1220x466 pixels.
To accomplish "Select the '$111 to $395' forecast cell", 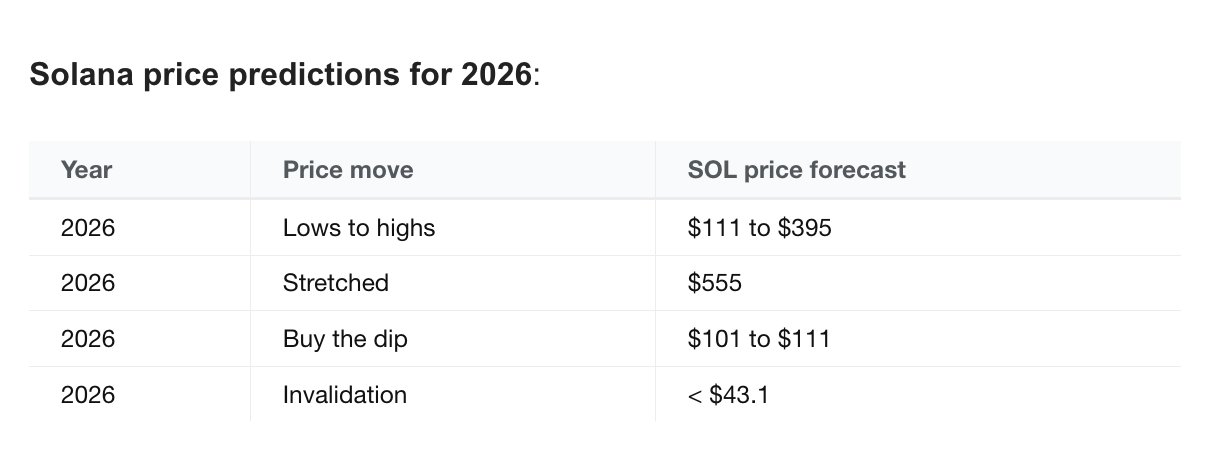I will tap(759, 228).
